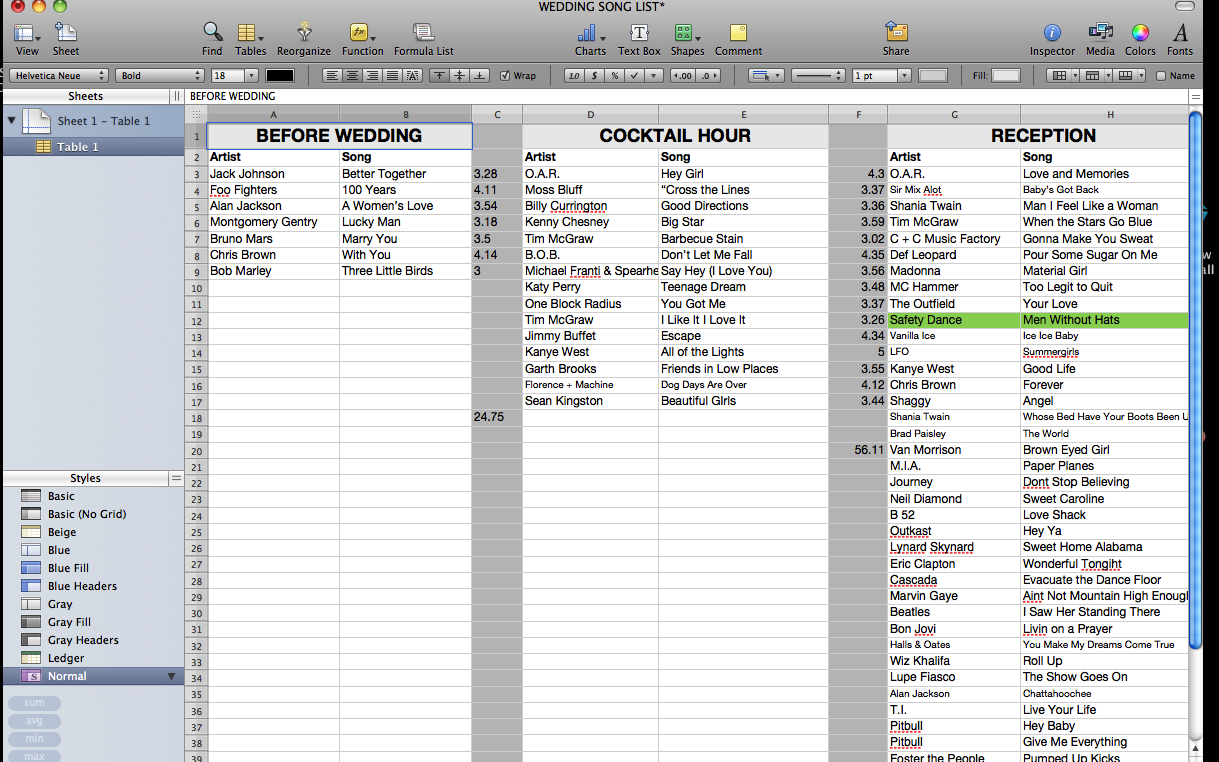
Task: Click the vertical scrollbar of the table
Action: click(x=1195, y=380)
